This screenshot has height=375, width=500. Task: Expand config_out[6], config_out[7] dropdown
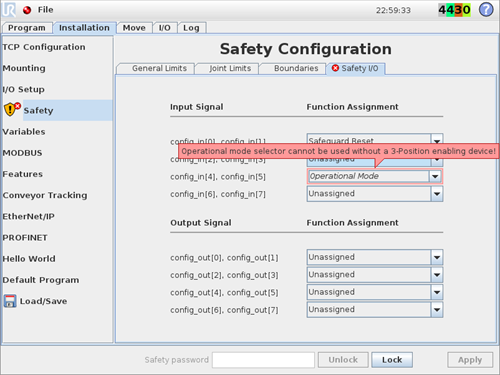click(x=437, y=310)
